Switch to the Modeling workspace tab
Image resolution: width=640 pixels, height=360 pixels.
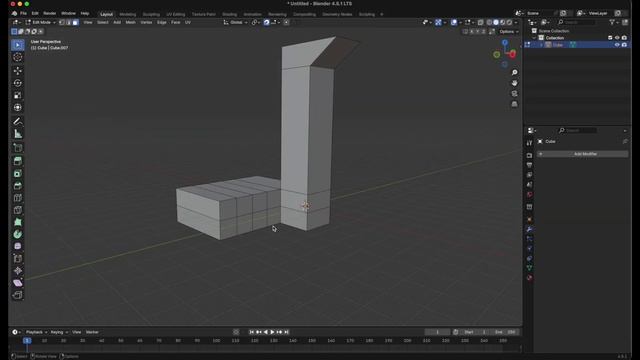click(127, 14)
